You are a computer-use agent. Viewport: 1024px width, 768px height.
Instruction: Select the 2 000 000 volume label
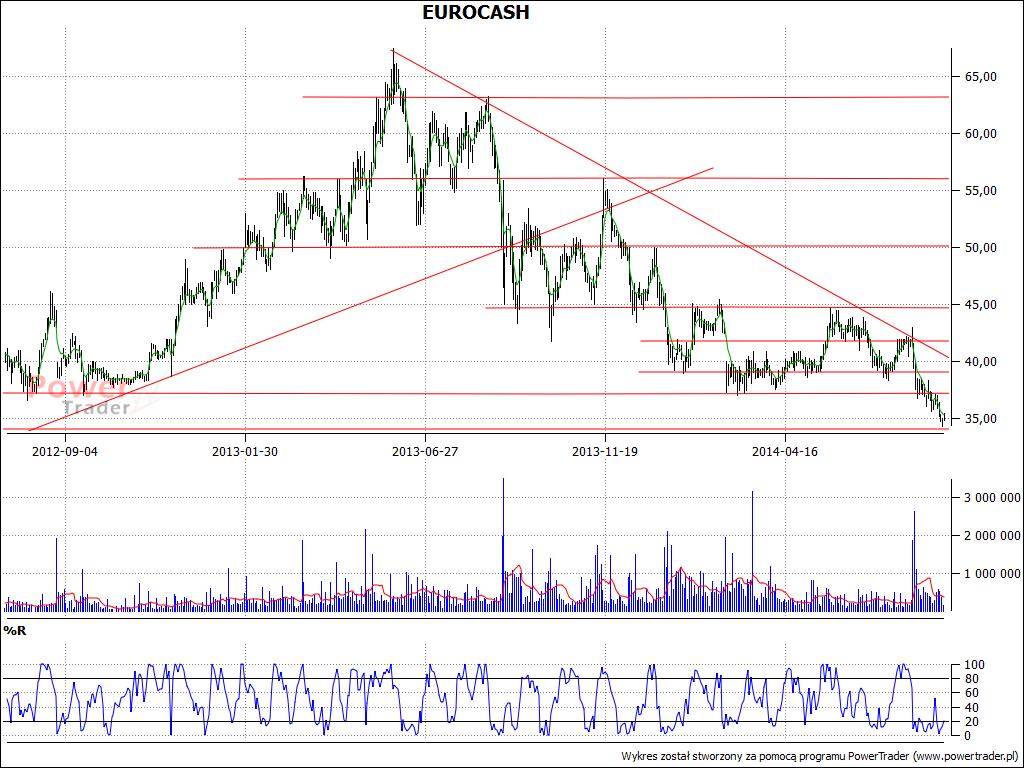(992, 536)
